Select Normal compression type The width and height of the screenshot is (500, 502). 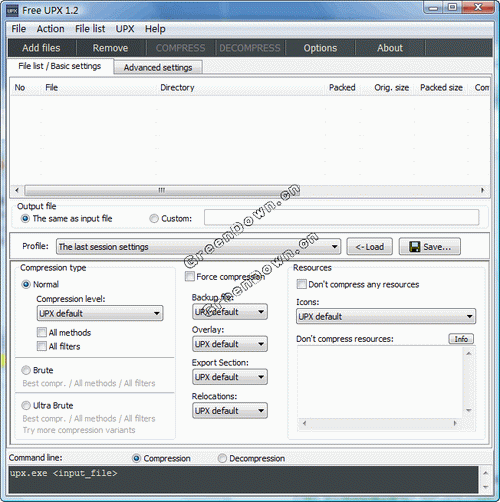pyautogui.click(x=40, y=284)
